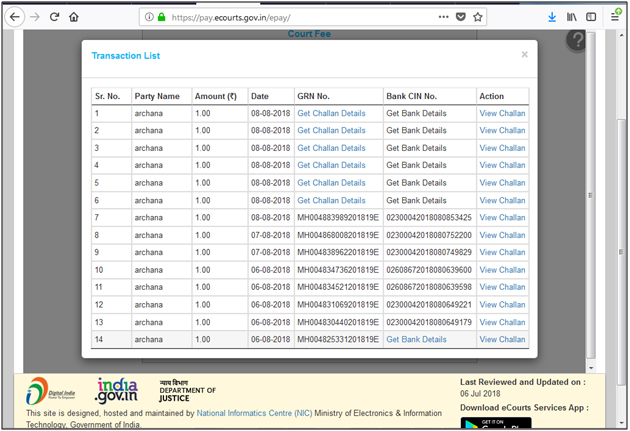
Task: Open the page actions three-dots menu
Action: [444, 17]
